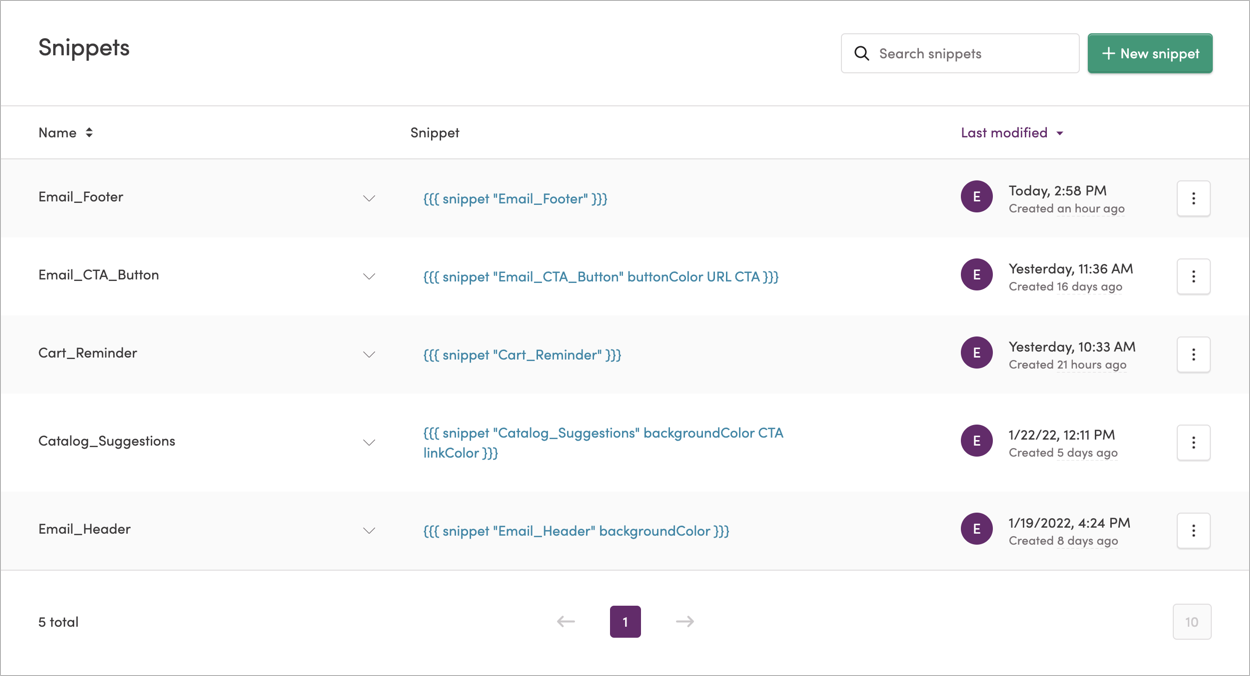Click '1/22/22, 12:11 PM' timestamp
The image size is (1250, 676).
coord(1062,434)
